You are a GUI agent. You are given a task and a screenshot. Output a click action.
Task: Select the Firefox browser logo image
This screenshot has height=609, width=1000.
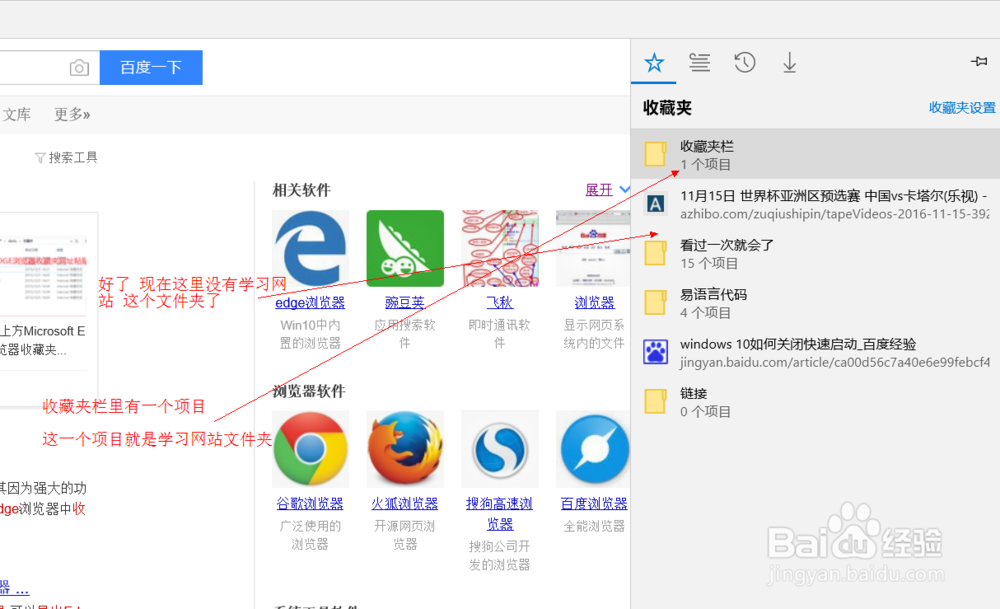(x=405, y=448)
